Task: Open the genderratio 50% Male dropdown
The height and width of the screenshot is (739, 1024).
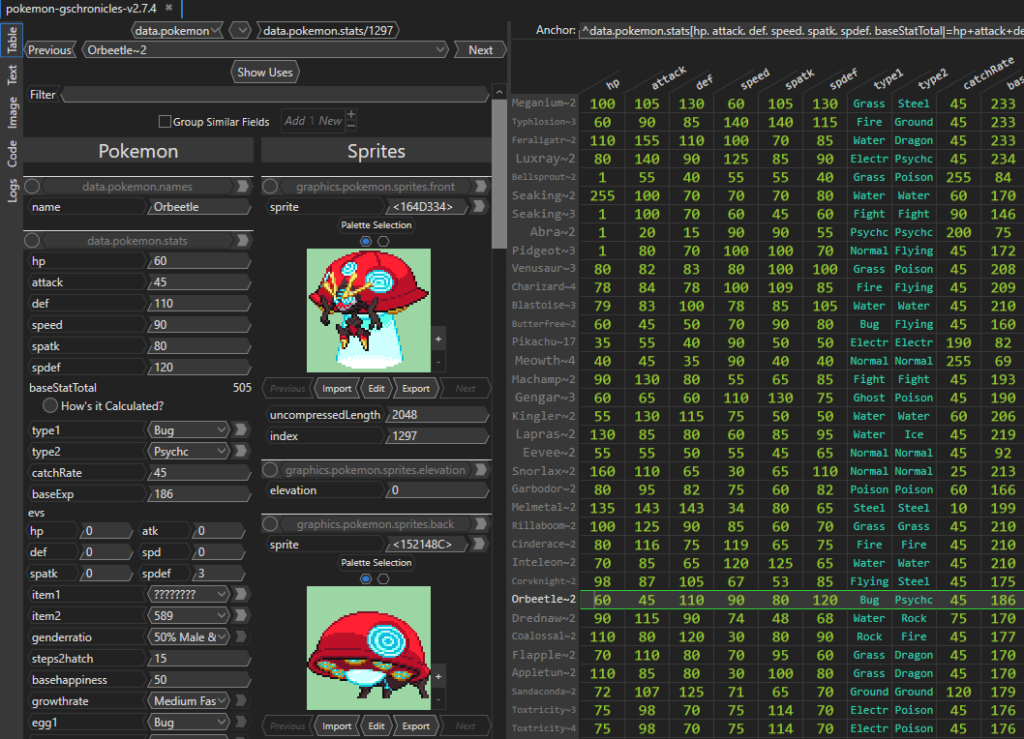Action: pyautogui.click(x=189, y=637)
